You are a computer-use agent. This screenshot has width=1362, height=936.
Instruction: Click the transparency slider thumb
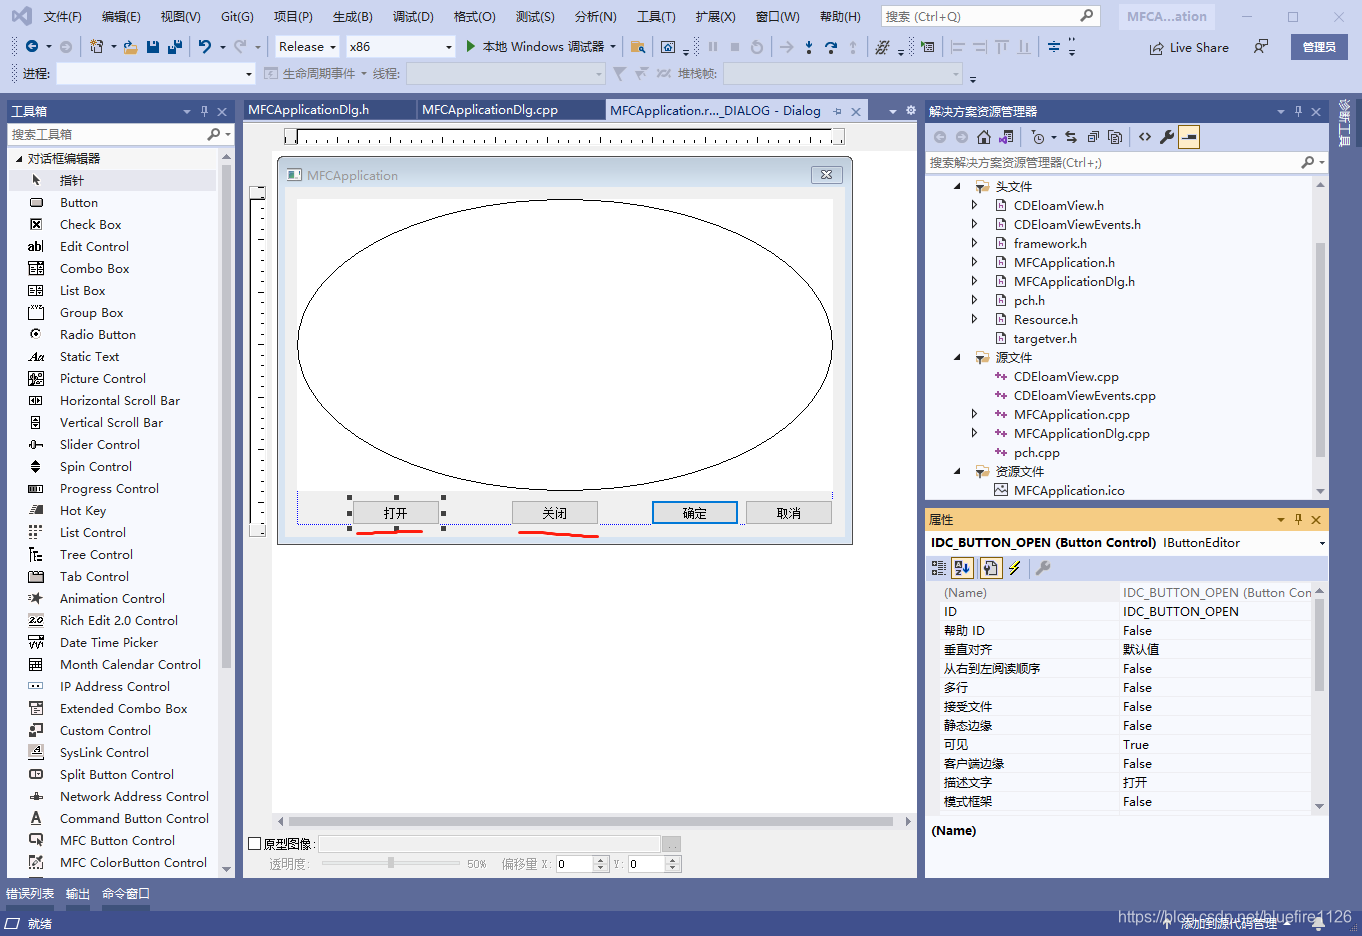click(x=391, y=863)
